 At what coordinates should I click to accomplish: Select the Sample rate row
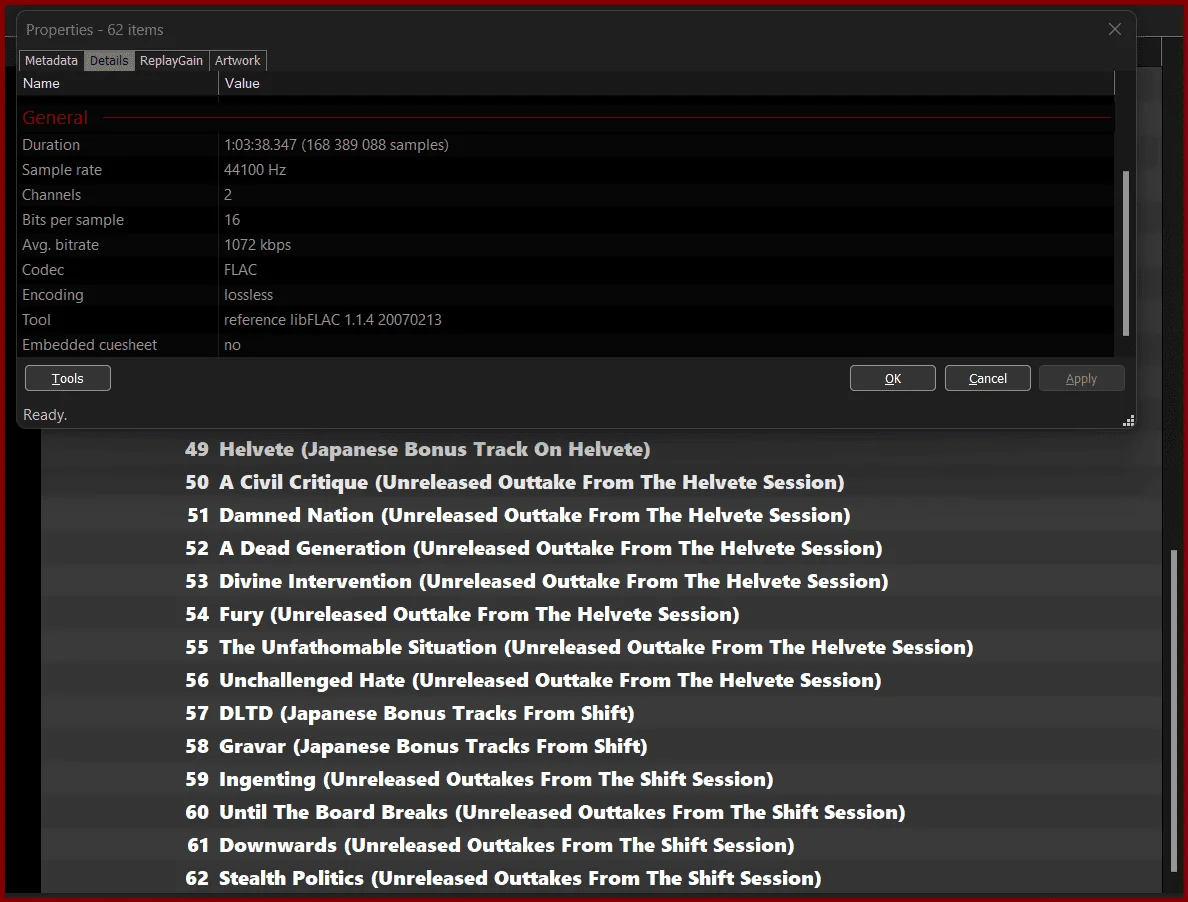click(x=566, y=170)
